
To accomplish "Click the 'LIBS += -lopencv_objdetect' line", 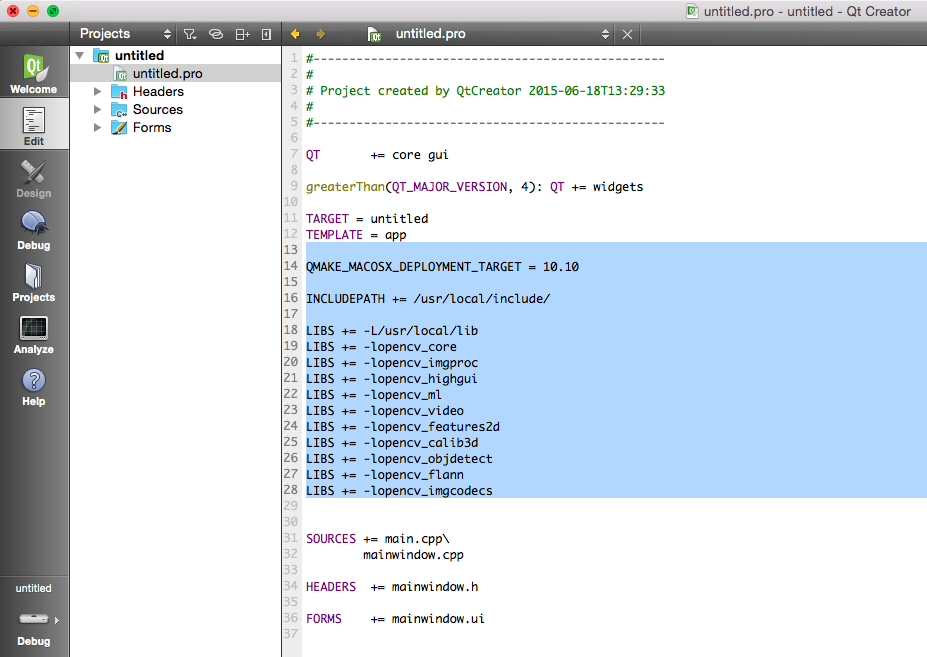I will [399, 459].
